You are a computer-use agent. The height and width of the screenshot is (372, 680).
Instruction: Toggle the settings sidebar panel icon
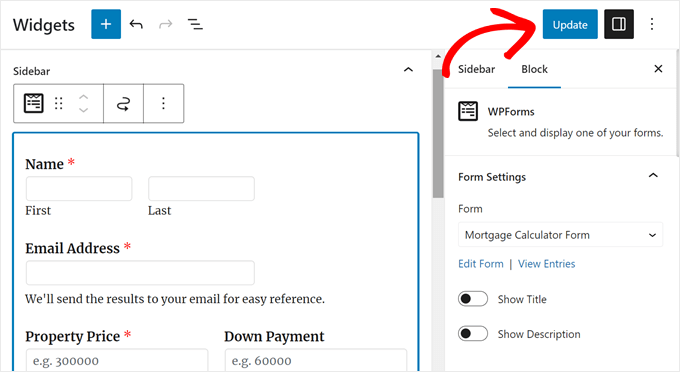point(619,24)
